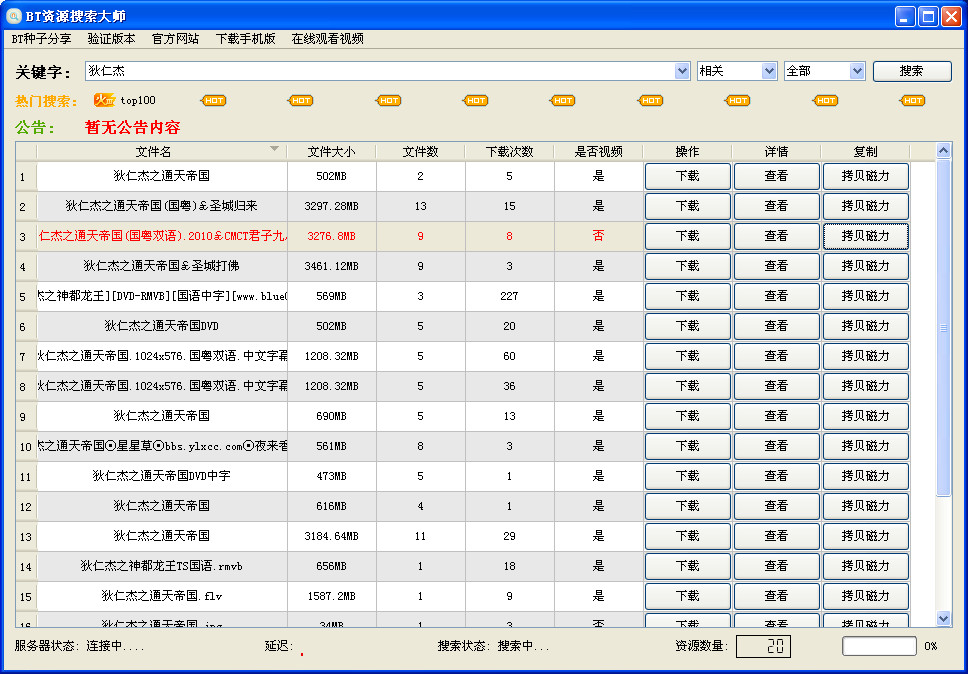Open the keyword history dropdown arrow
Viewport: 968px width, 674px height.
pyautogui.click(x=681, y=71)
